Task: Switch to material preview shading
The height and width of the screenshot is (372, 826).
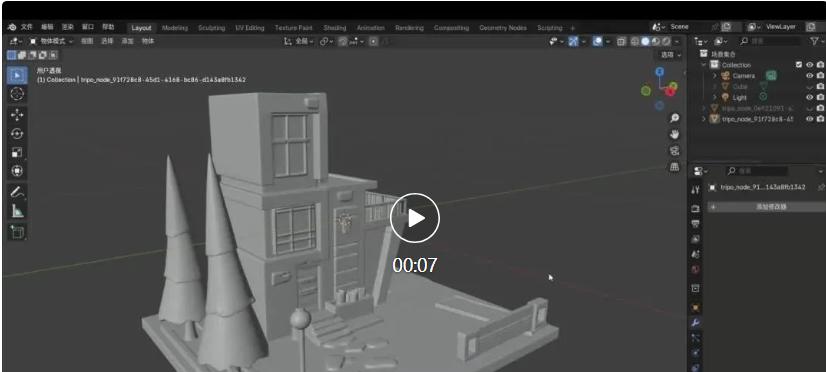Action: [x=656, y=41]
